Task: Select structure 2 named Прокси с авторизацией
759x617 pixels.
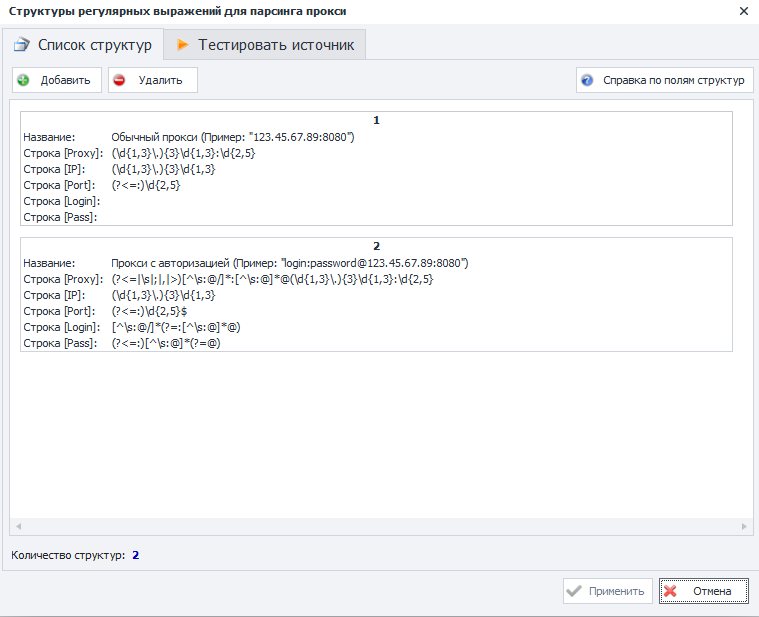Action: 289,263
